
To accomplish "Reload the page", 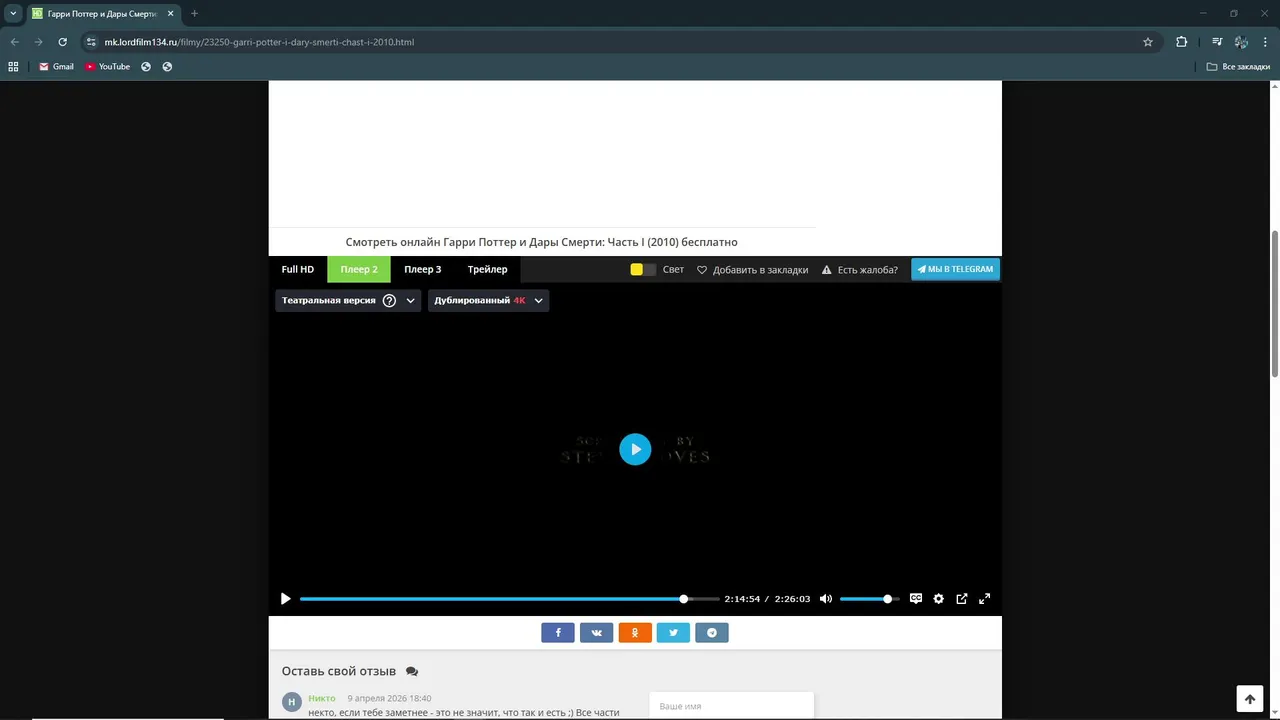I will pyautogui.click(x=62, y=42).
